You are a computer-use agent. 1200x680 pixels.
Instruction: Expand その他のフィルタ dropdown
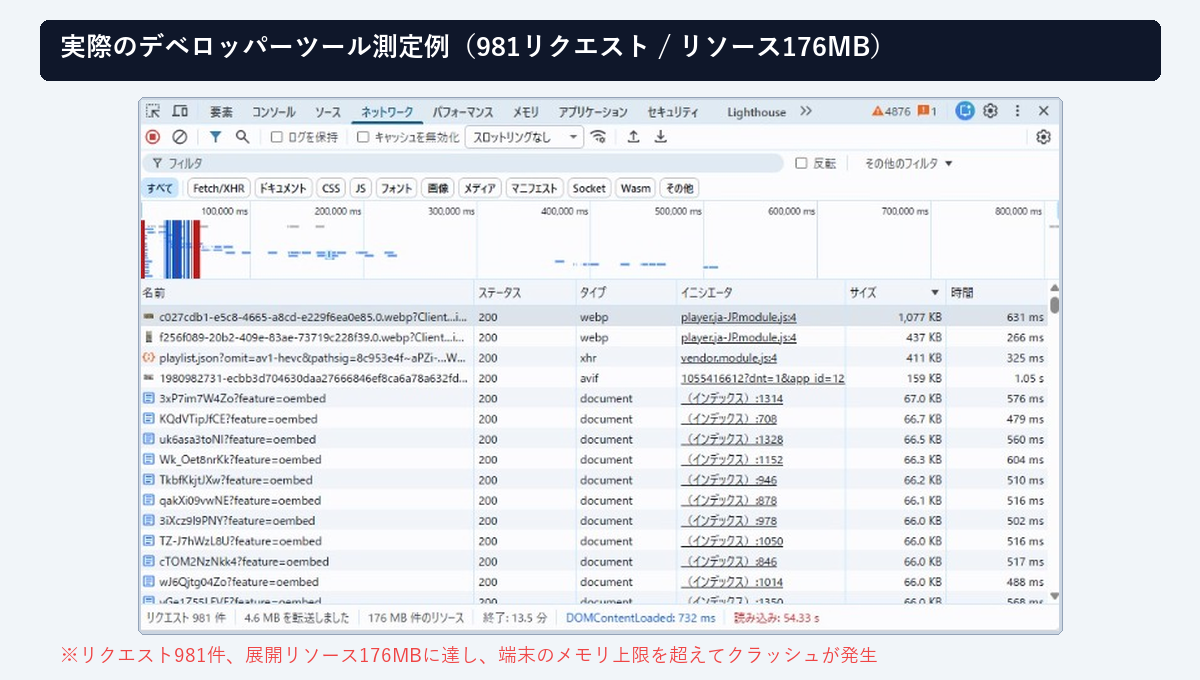pos(908,163)
